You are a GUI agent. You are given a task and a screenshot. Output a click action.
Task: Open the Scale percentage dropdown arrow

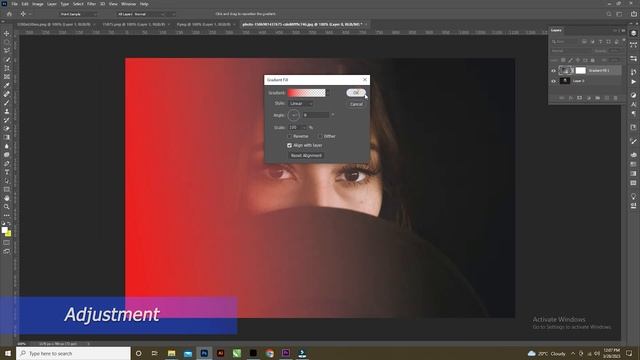click(x=304, y=128)
